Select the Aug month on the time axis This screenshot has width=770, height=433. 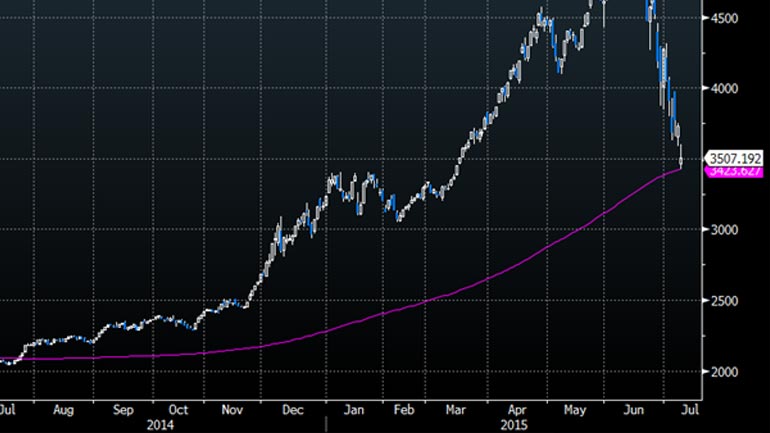63,410
